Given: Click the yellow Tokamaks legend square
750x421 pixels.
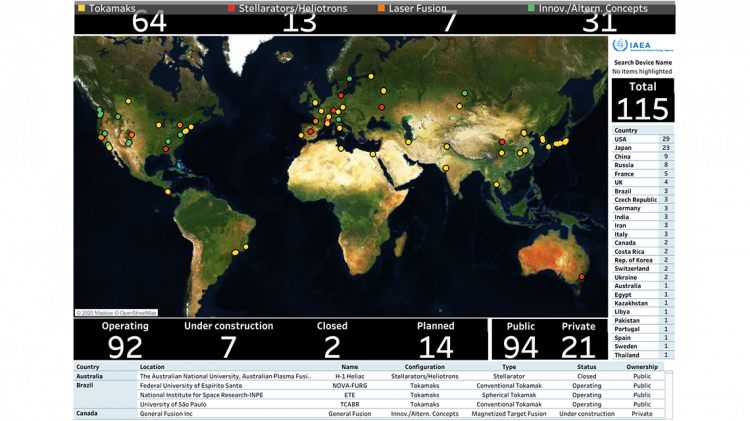Looking at the screenshot, I should [81, 8].
